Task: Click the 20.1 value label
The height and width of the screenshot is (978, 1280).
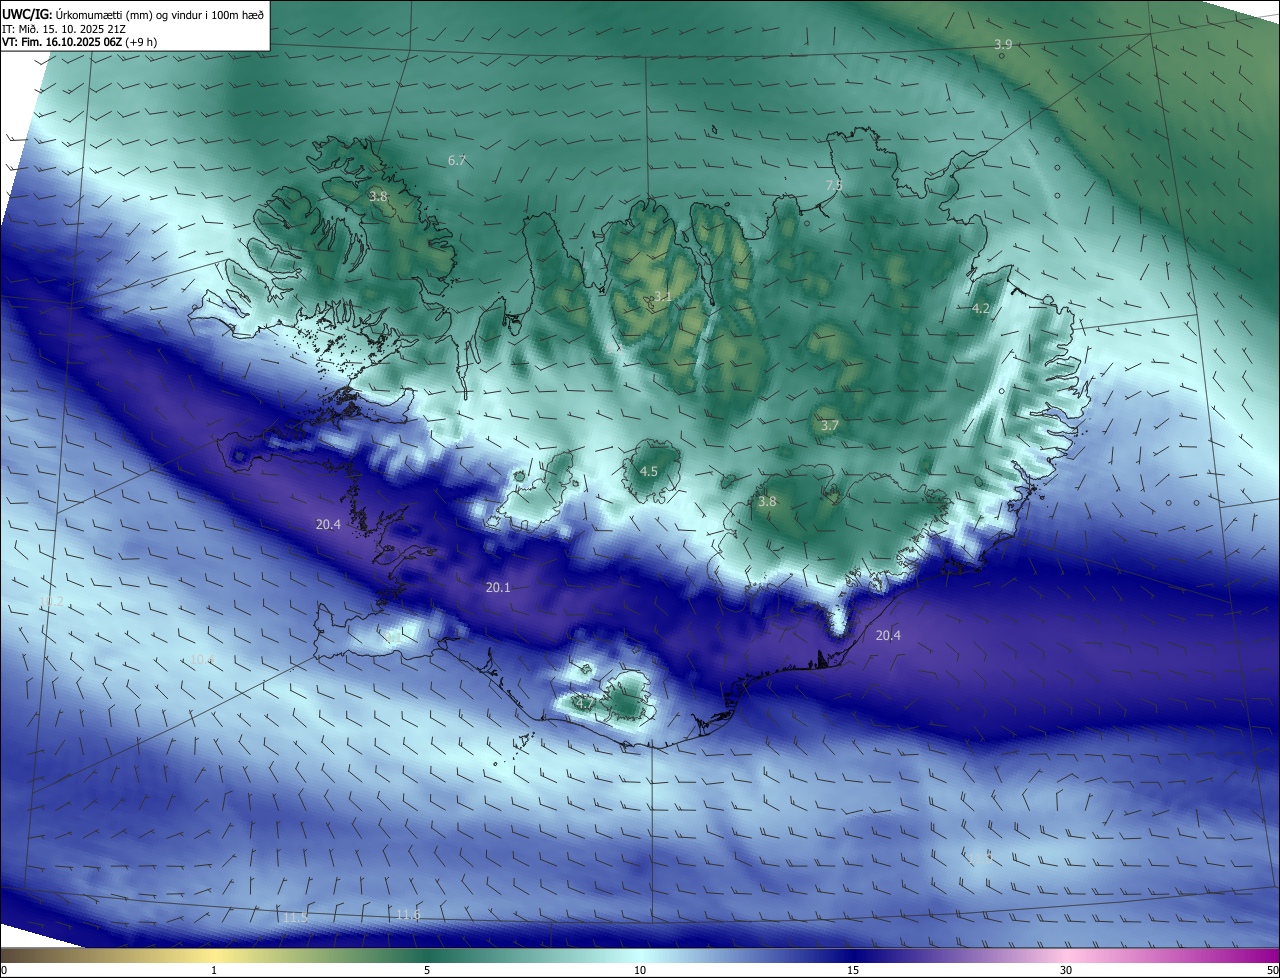Action: (498, 587)
